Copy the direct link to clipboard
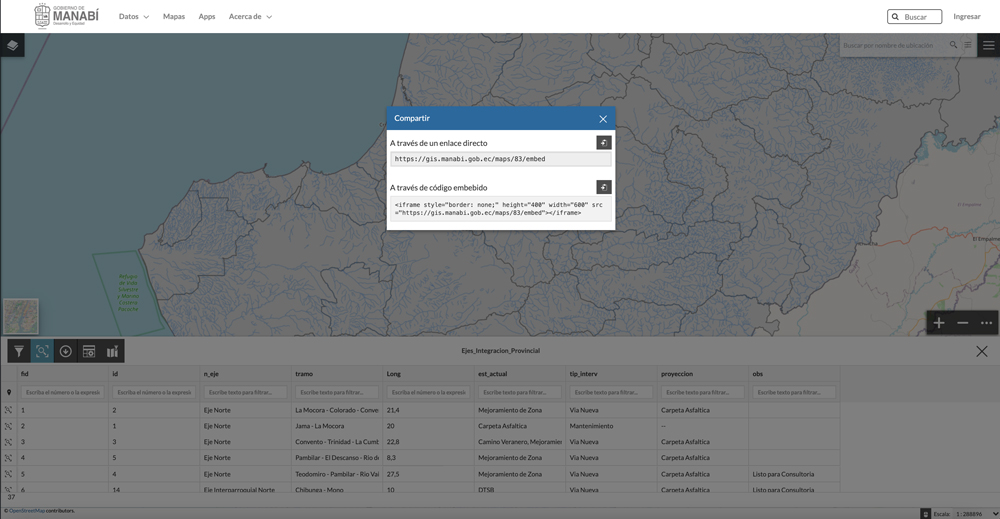Viewport: 1000px width, 519px height. coord(604,143)
